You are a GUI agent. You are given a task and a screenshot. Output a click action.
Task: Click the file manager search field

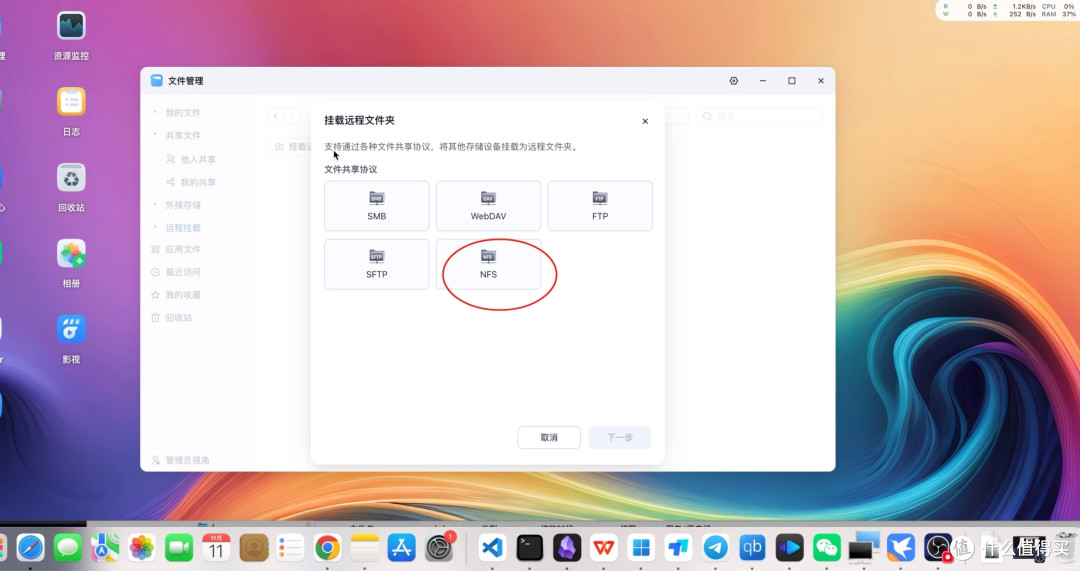coord(760,116)
